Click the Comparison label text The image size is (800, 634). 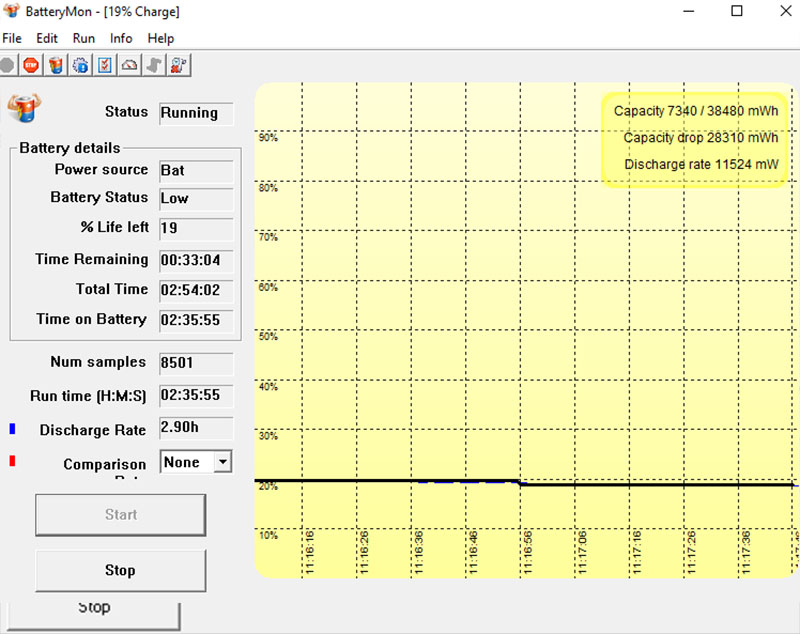105,464
